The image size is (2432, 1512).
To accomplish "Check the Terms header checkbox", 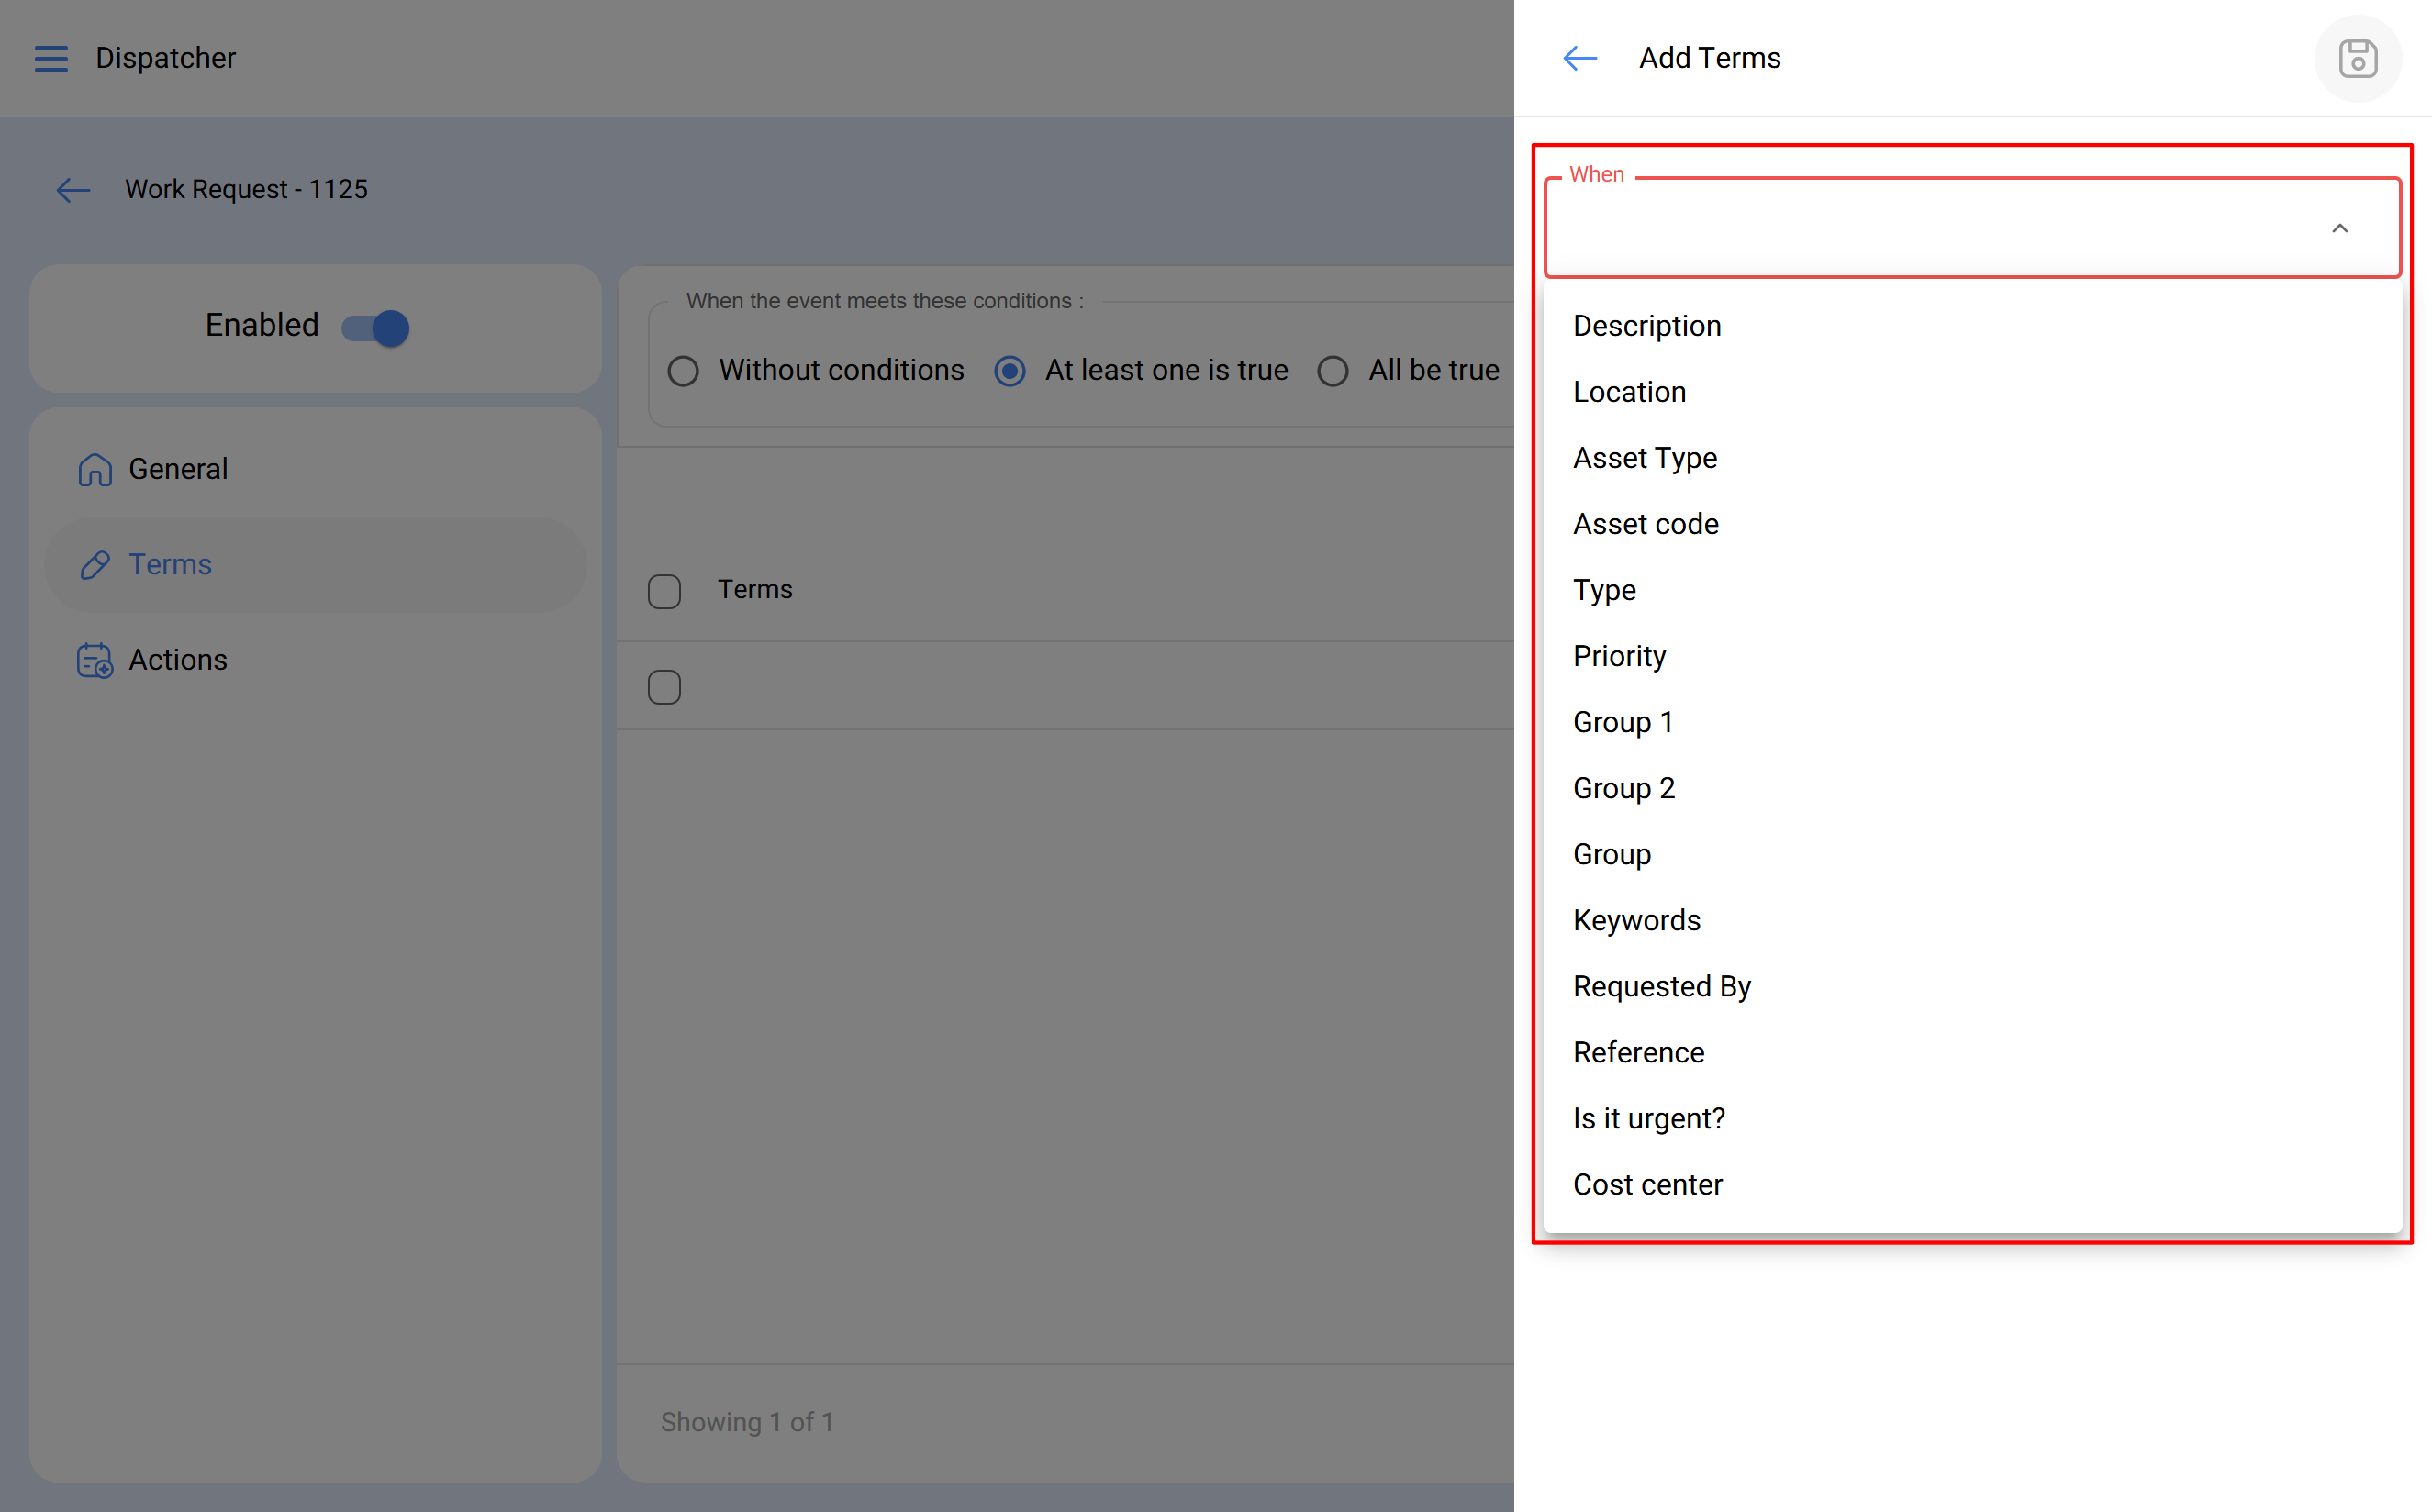I will 665,591.
